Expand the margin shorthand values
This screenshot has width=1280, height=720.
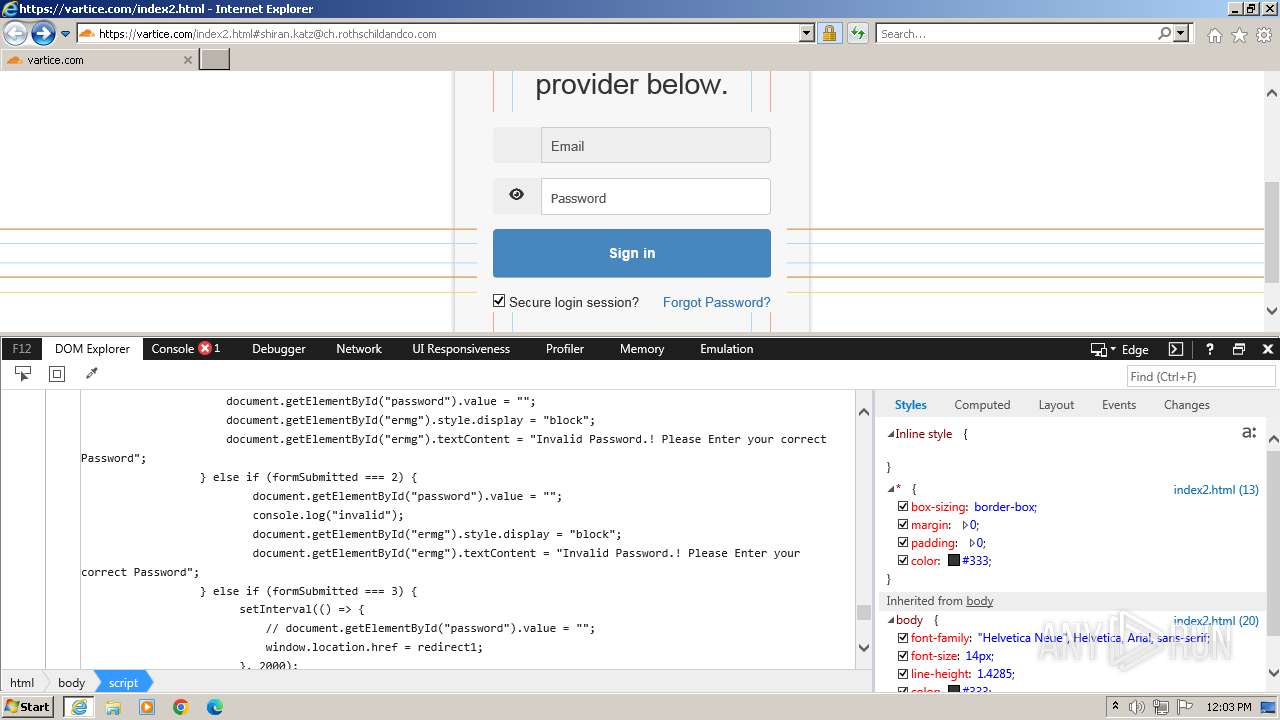[965, 525]
